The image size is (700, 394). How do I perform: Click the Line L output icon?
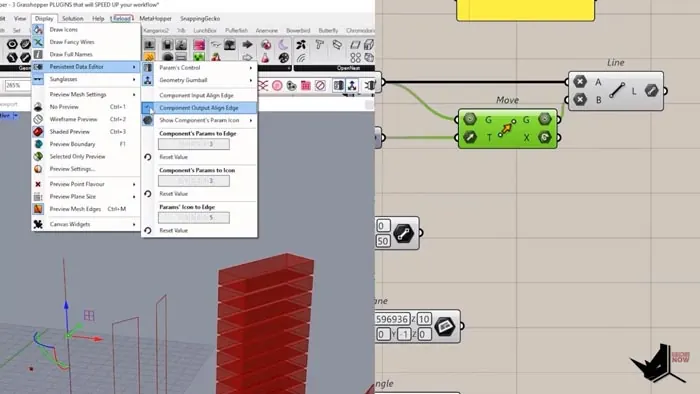tap(651, 91)
